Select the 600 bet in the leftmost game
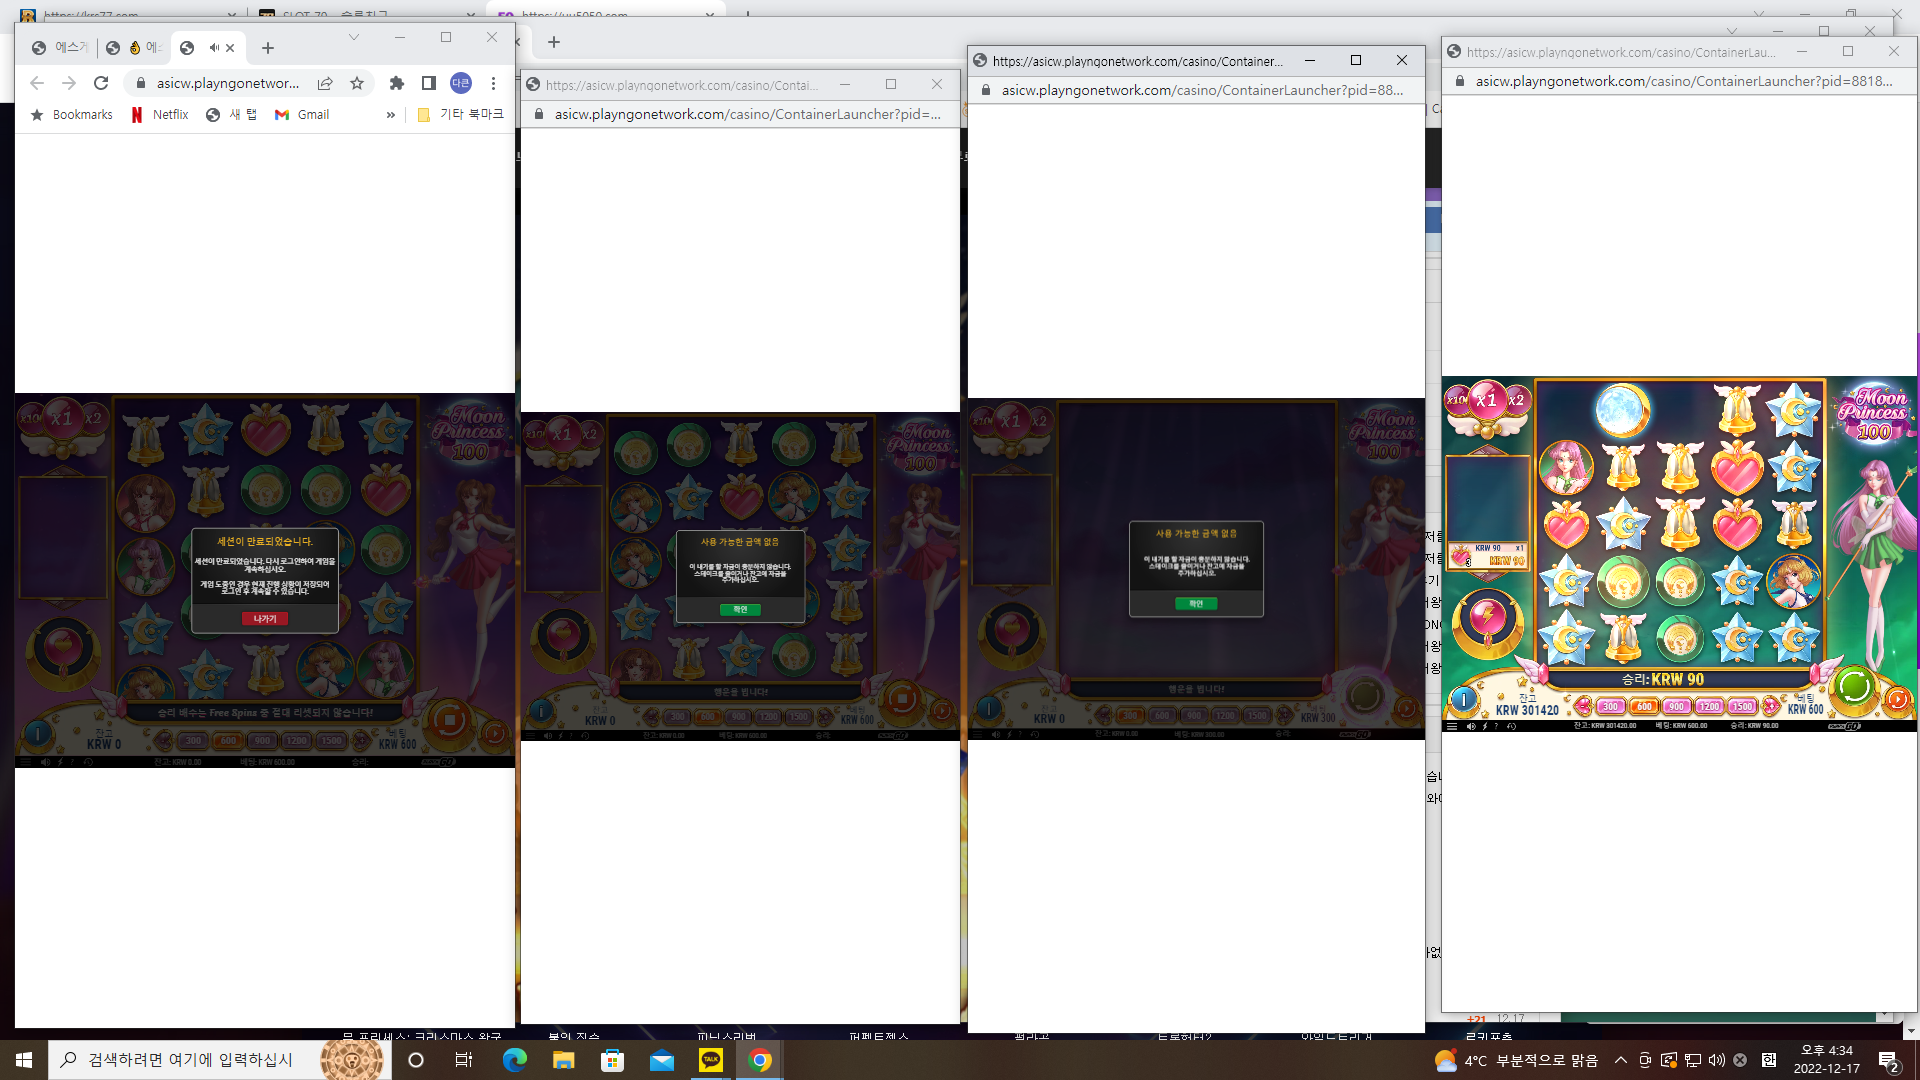Screen dimensions: 1920x1080 point(228,741)
